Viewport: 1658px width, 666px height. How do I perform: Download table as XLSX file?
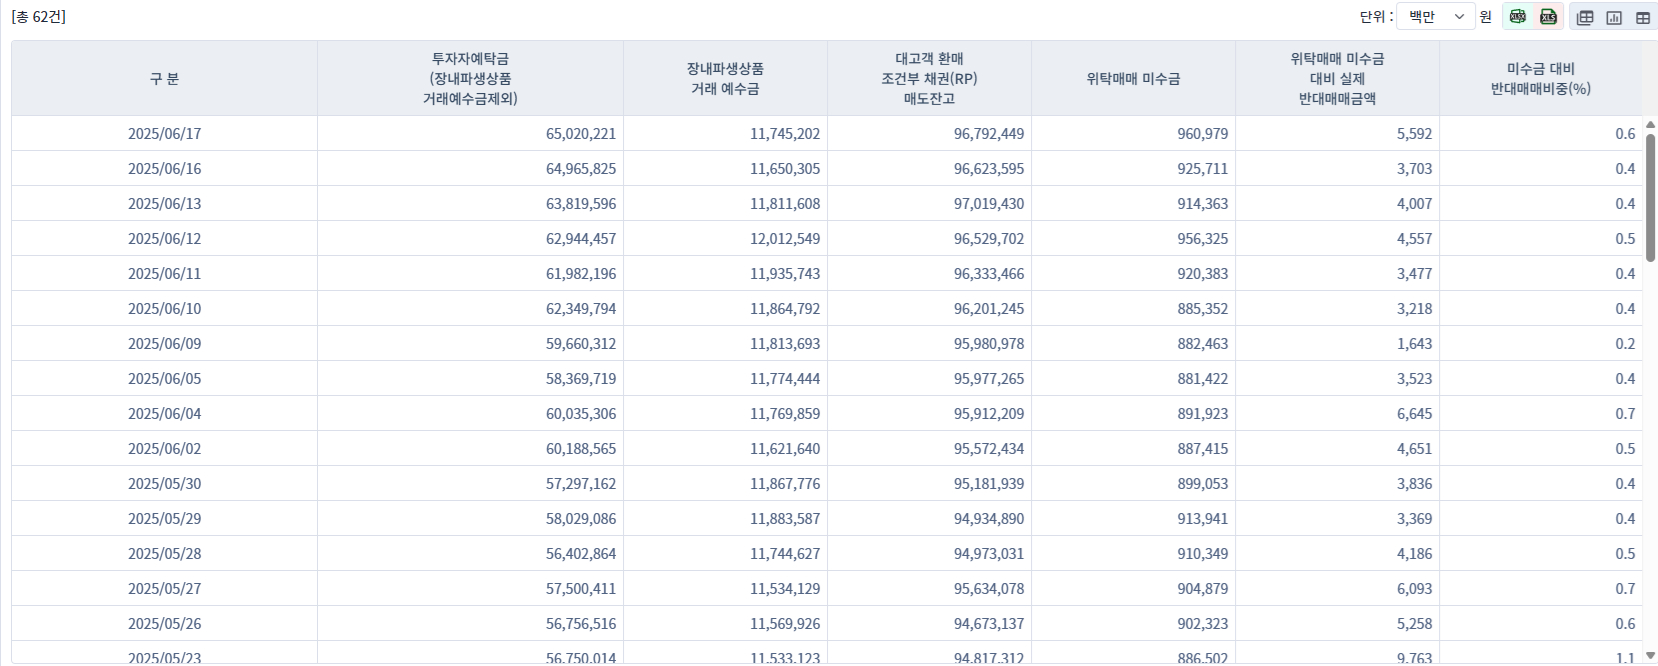pyautogui.click(x=1518, y=17)
